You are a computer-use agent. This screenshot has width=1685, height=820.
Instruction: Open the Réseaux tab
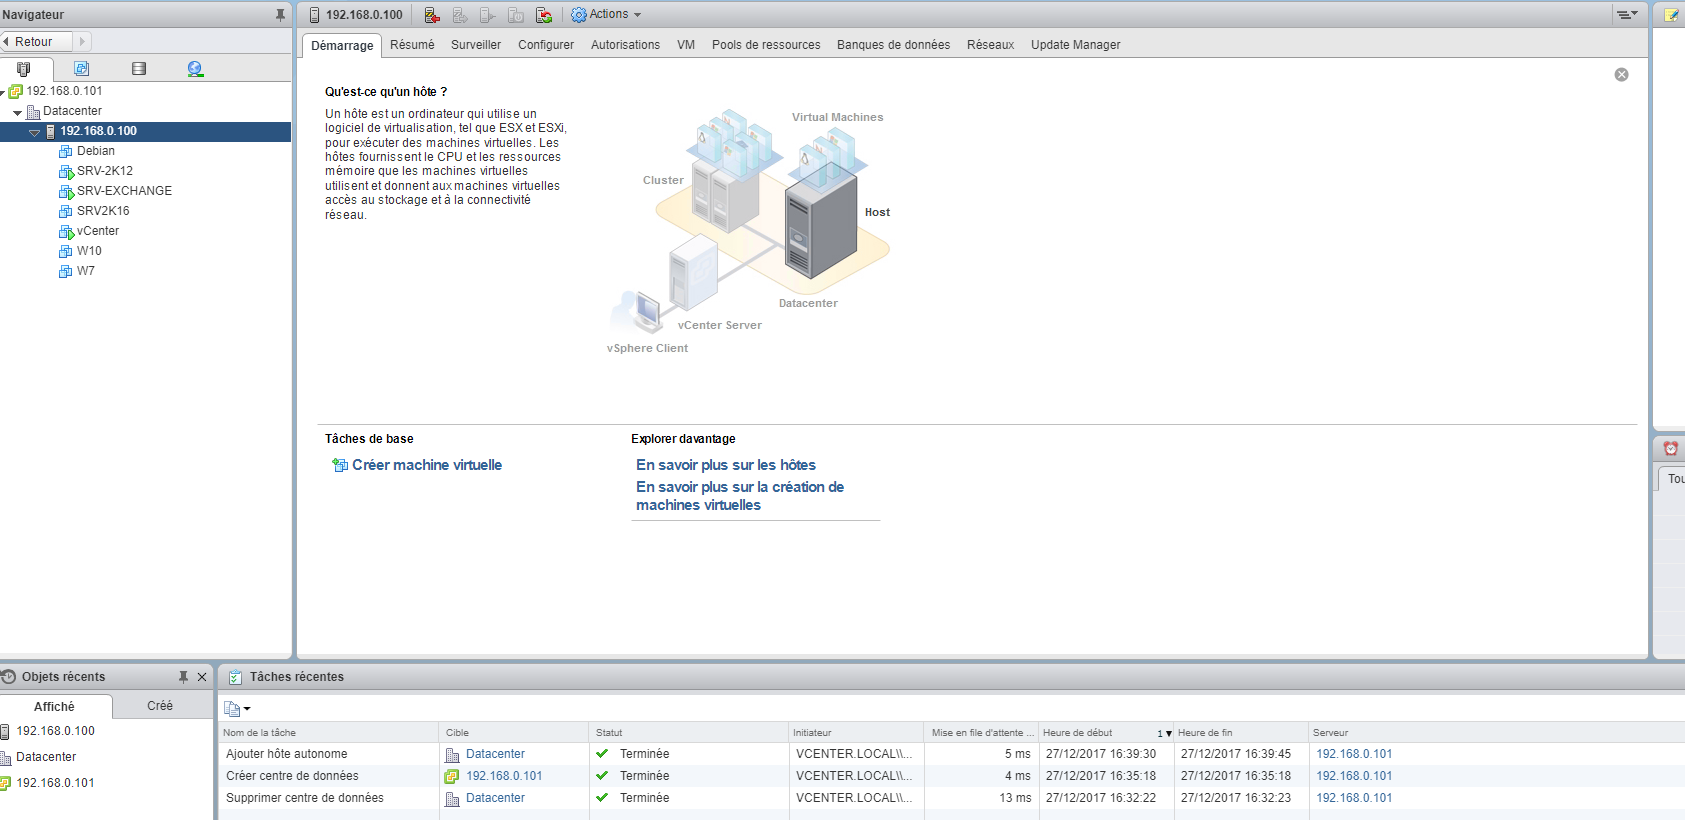click(990, 45)
